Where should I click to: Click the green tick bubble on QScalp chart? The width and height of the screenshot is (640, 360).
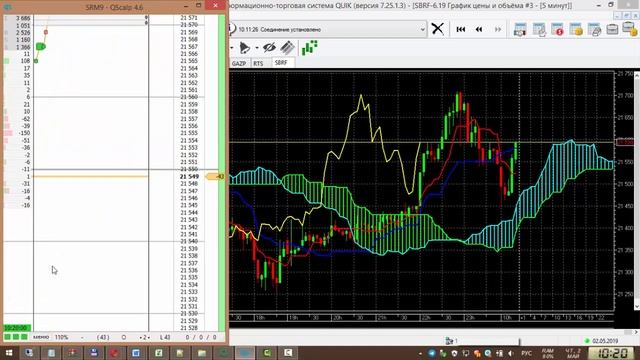click(40, 47)
